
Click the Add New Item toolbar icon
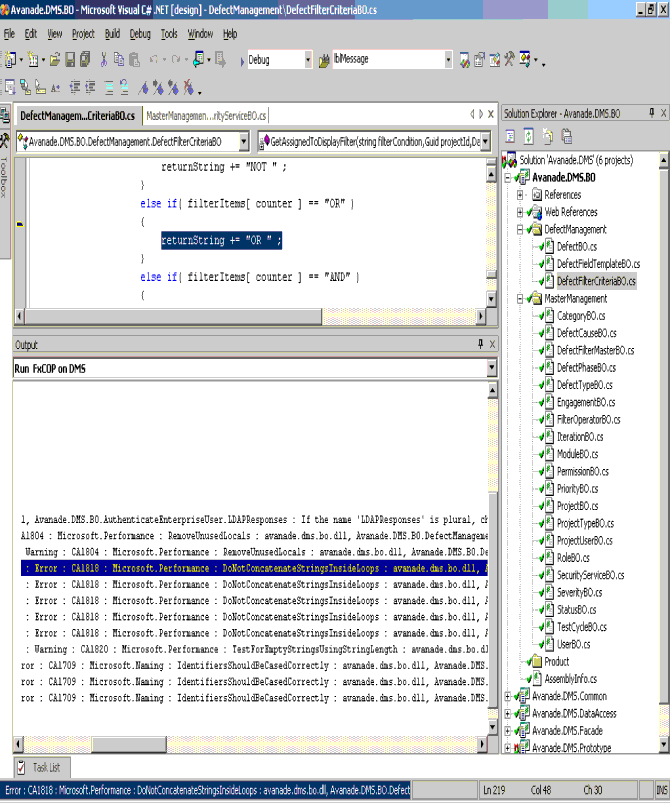pos(33,60)
